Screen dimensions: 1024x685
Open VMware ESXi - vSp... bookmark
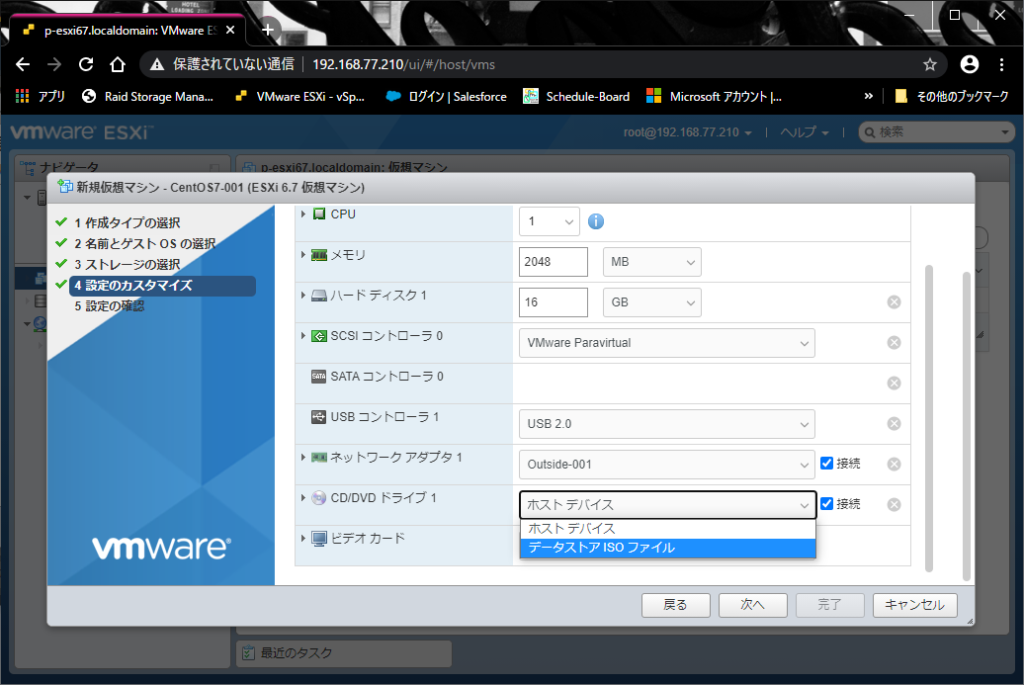click(300, 97)
